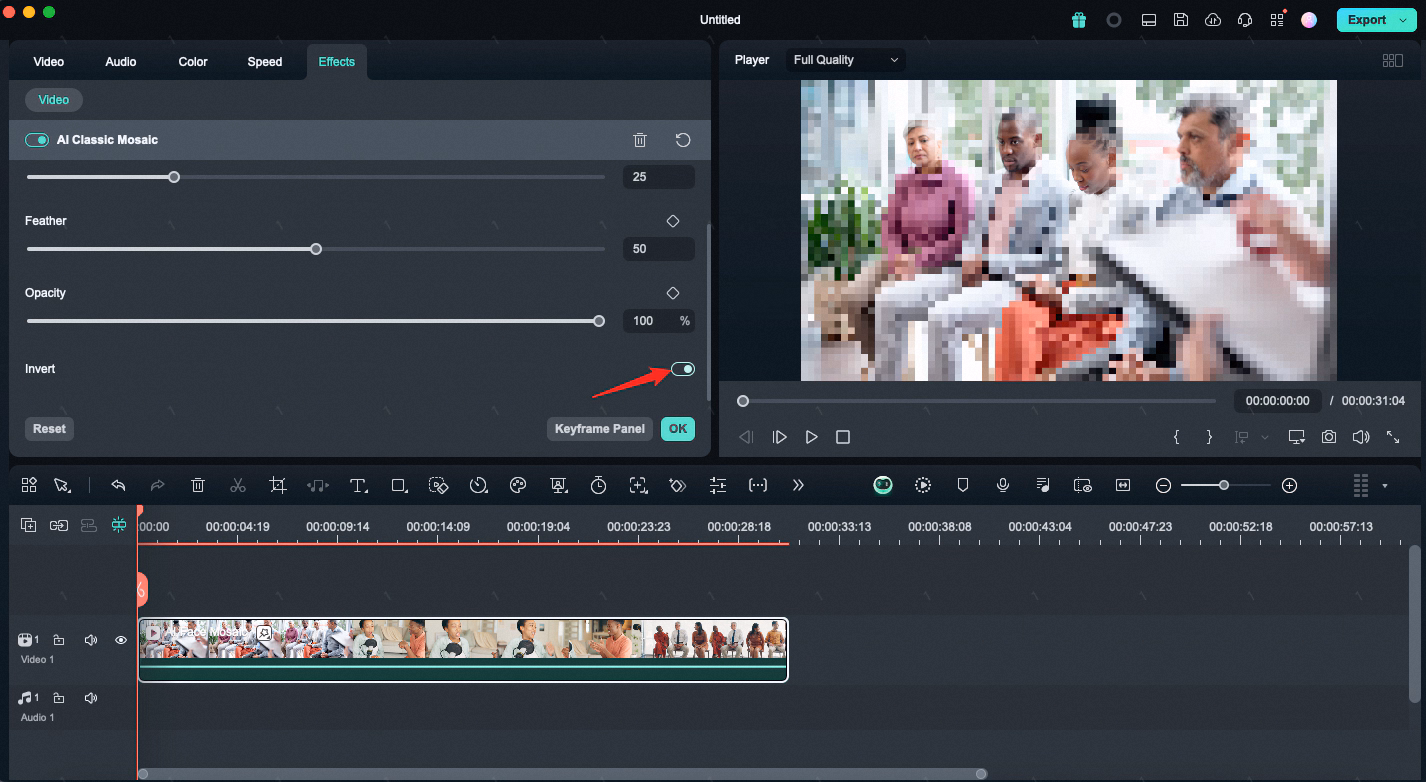The image size is (1426, 782).
Task: Mute the Audio 1 track
Action: [91, 698]
